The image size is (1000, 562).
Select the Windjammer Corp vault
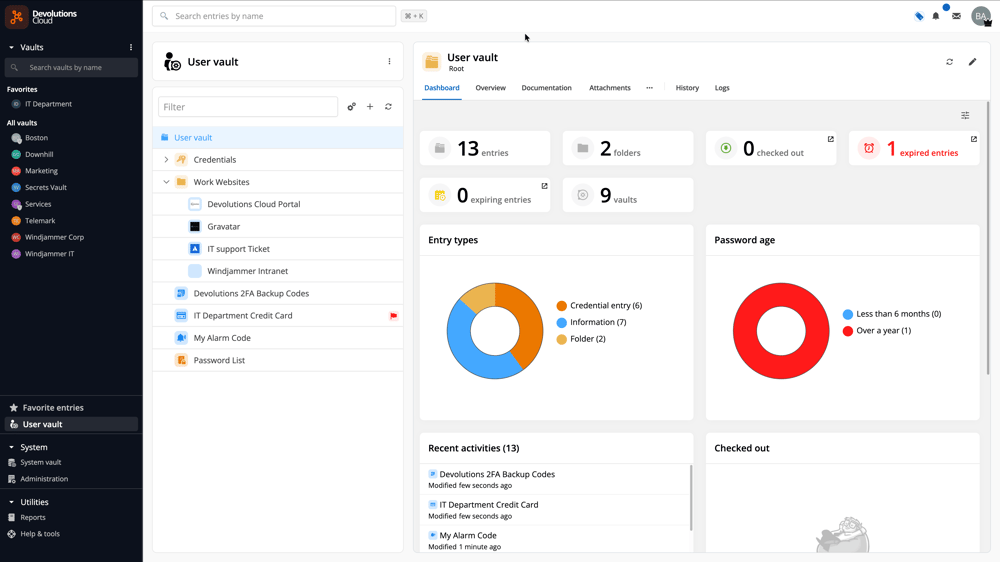coord(54,237)
